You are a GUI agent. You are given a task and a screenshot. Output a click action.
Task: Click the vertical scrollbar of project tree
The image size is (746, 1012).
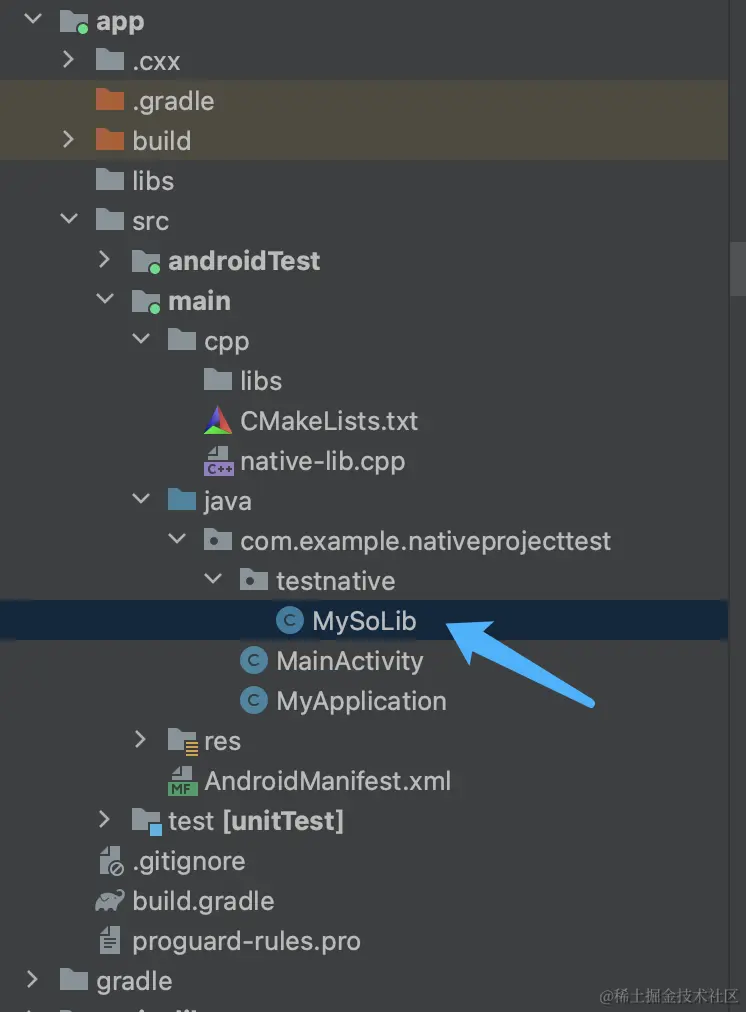coord(737,270)
